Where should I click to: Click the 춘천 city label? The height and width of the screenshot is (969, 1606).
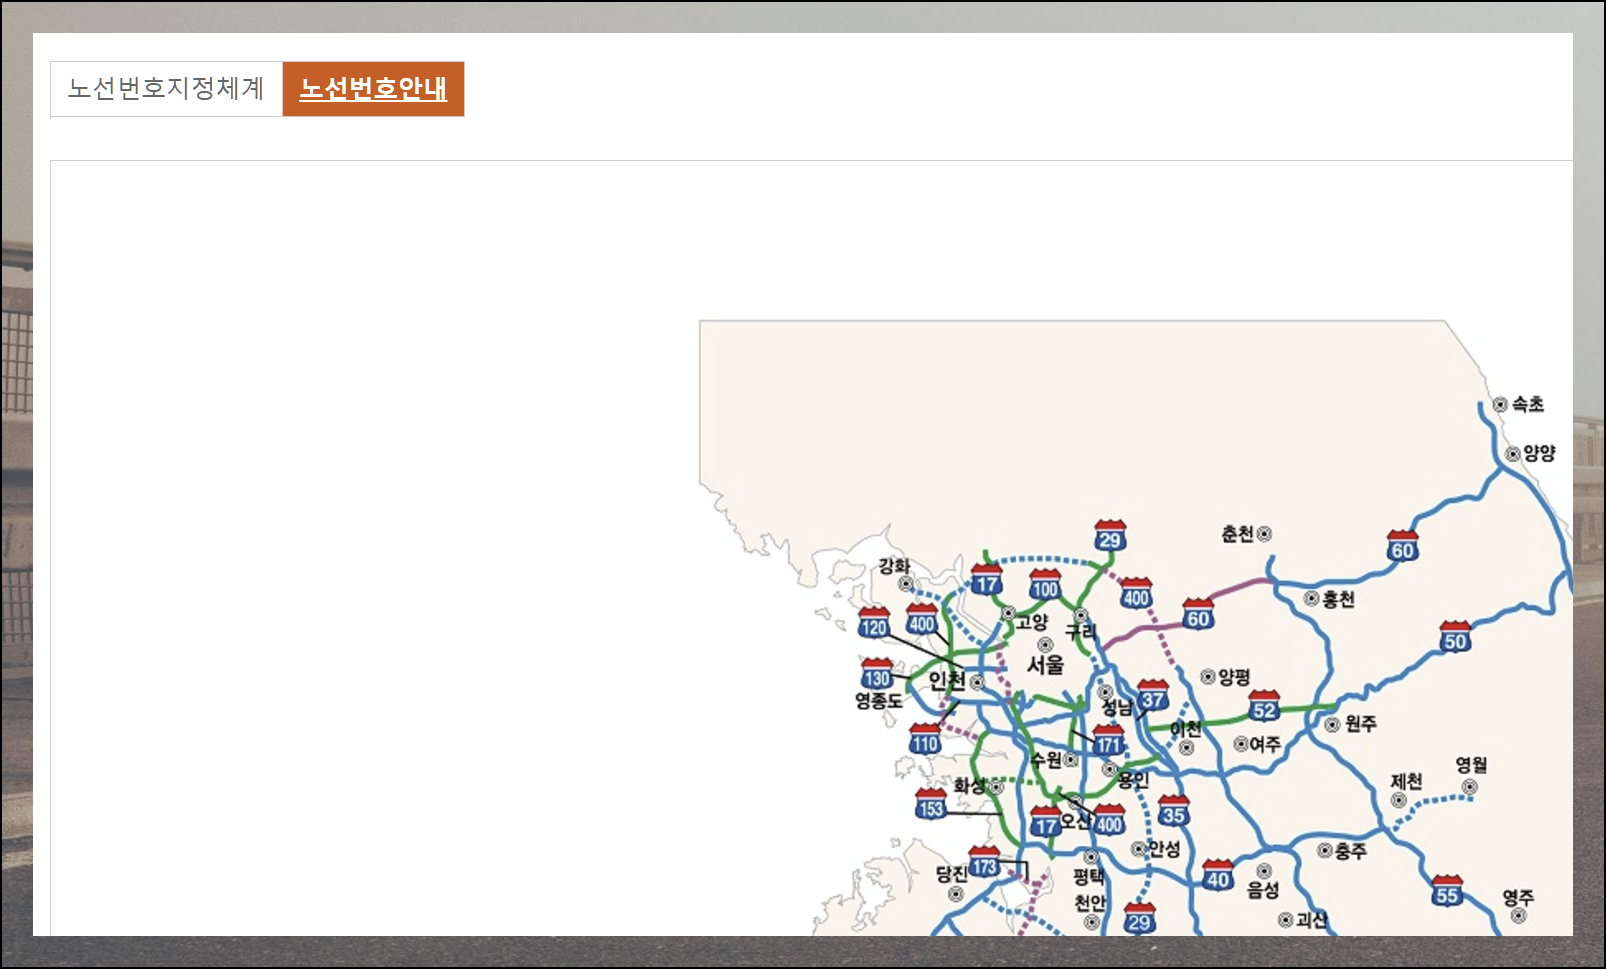point(1238,534)
